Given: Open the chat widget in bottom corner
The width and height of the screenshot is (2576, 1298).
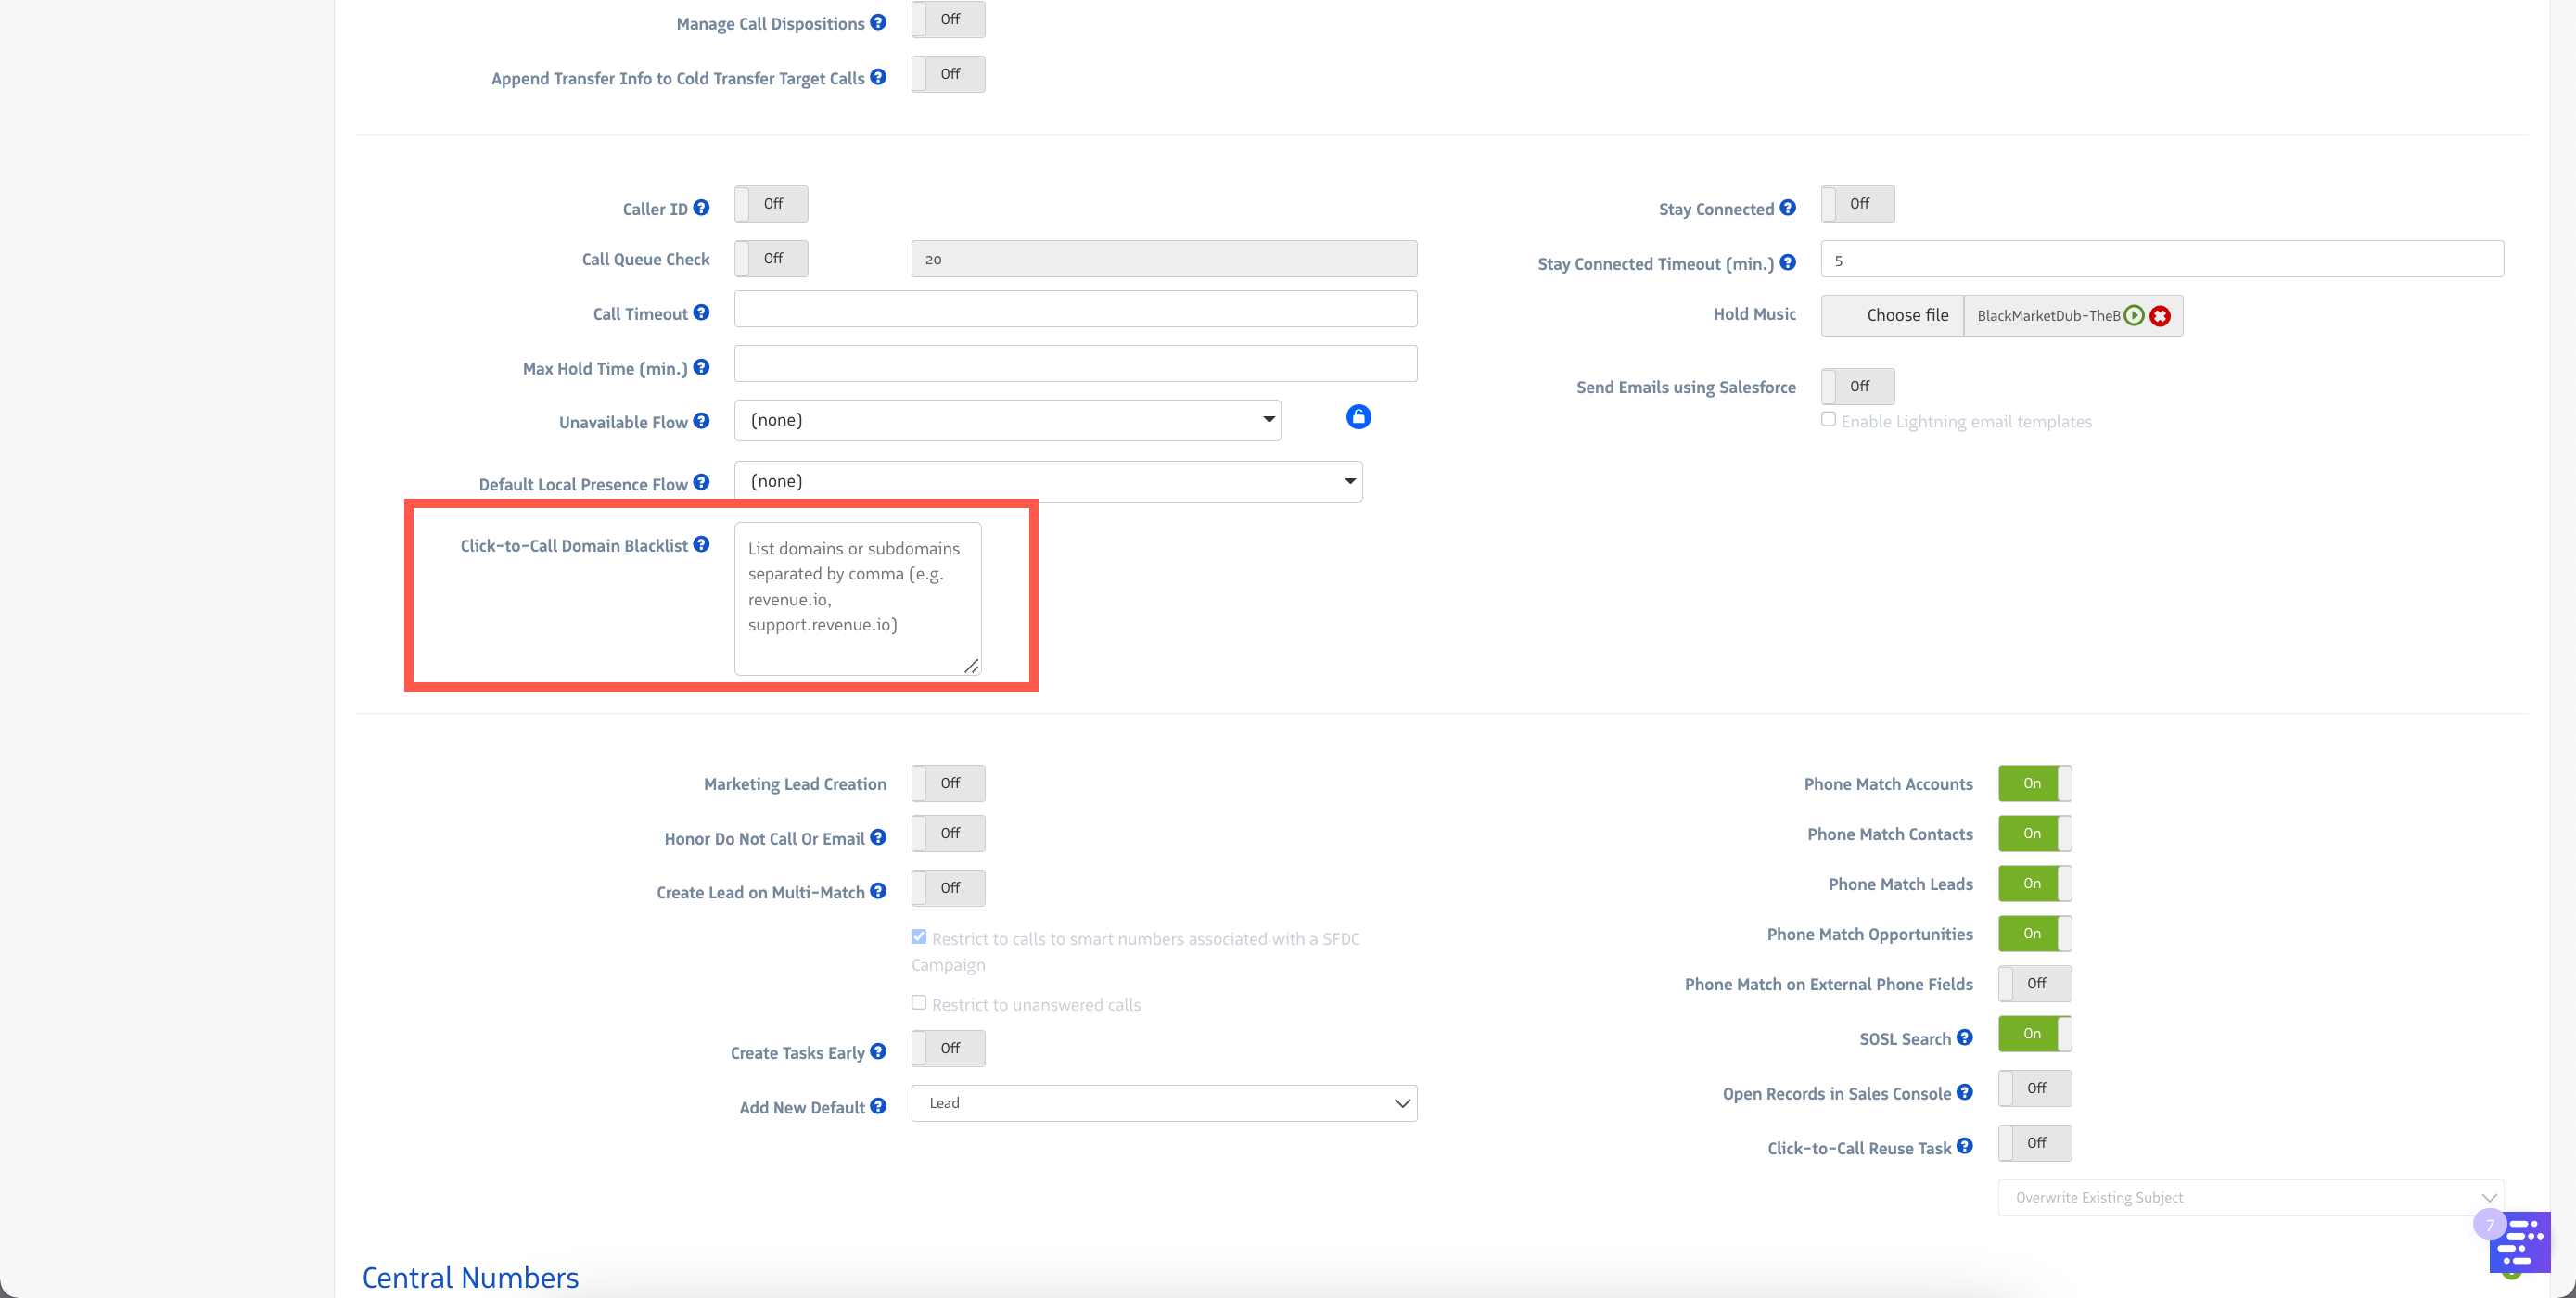Looking at the screenshot, I should pos(2519,1242).
